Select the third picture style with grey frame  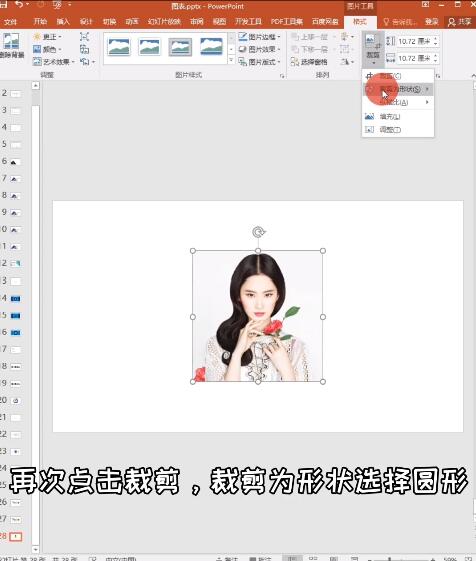180,47
